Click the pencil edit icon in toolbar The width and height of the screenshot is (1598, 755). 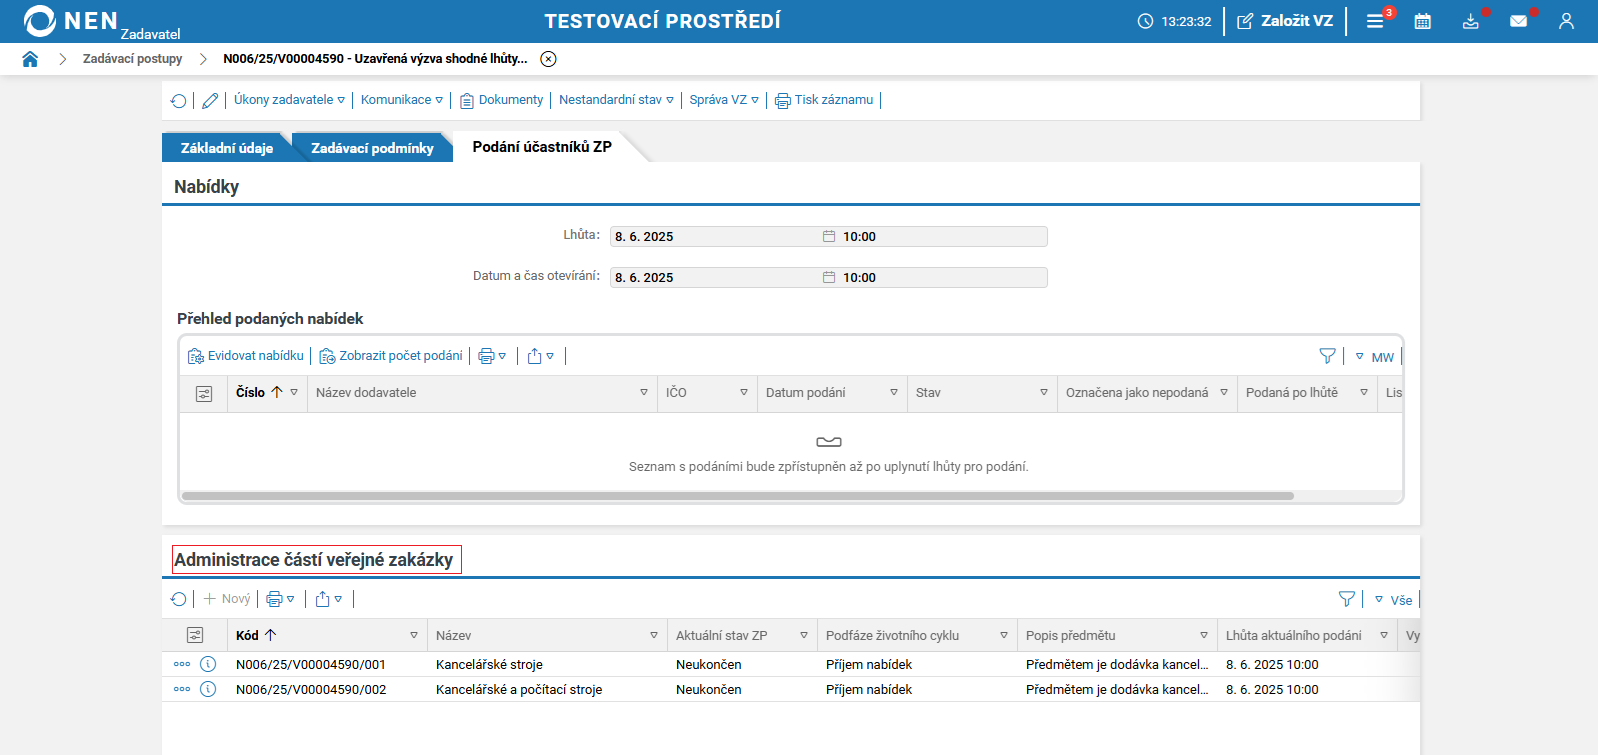(210, 100)
